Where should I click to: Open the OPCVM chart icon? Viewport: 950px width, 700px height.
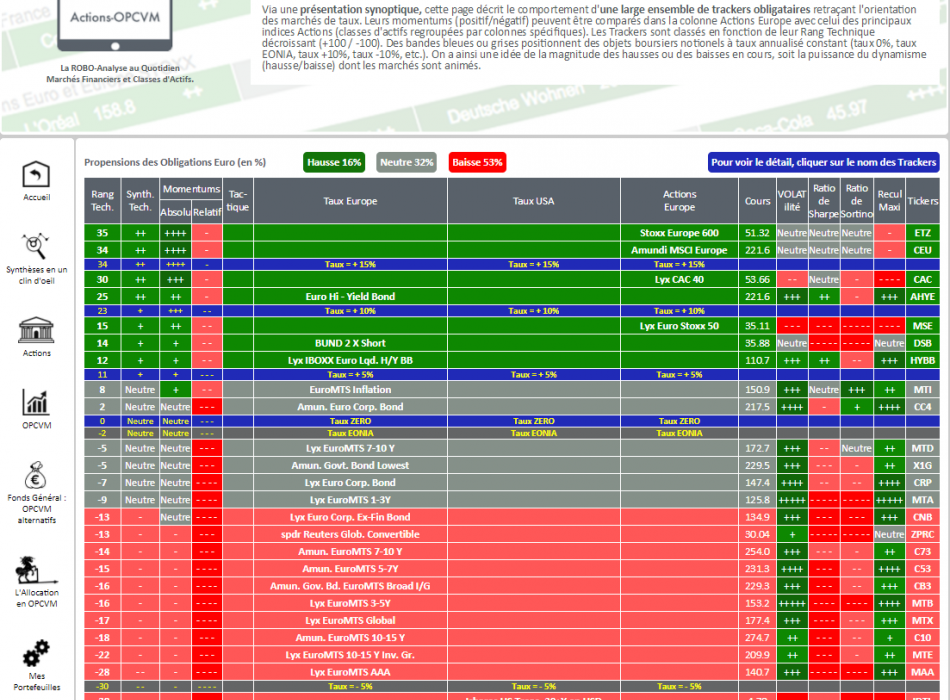coord(36,402)
